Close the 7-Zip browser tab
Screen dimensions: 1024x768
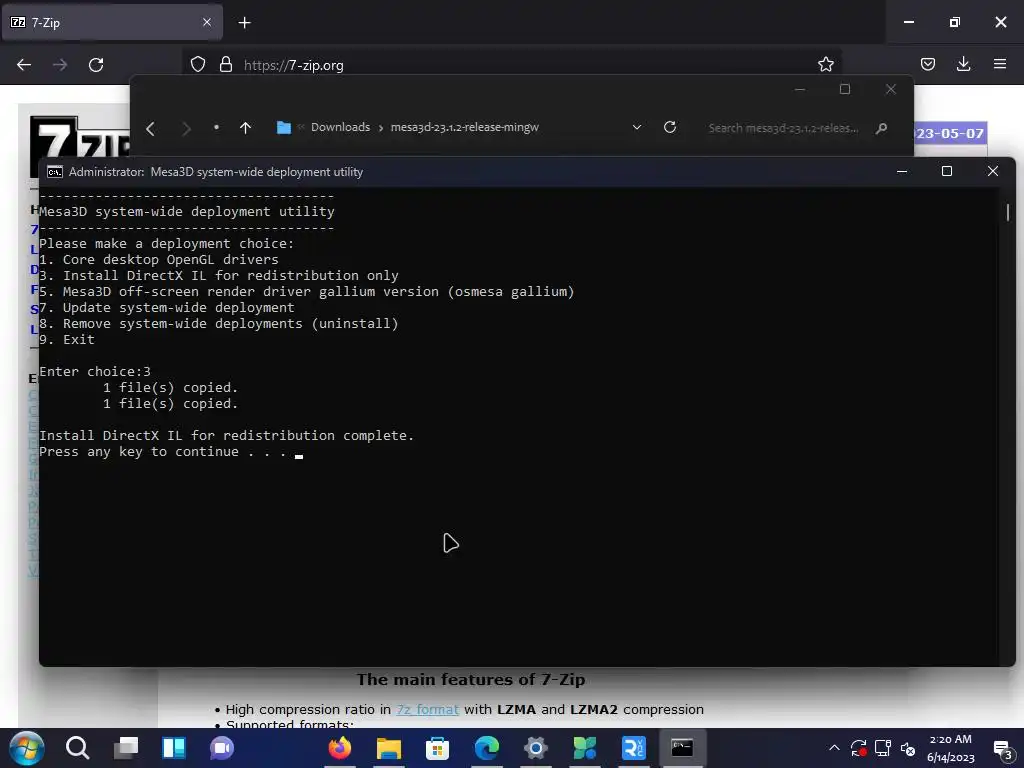(207, 22)
